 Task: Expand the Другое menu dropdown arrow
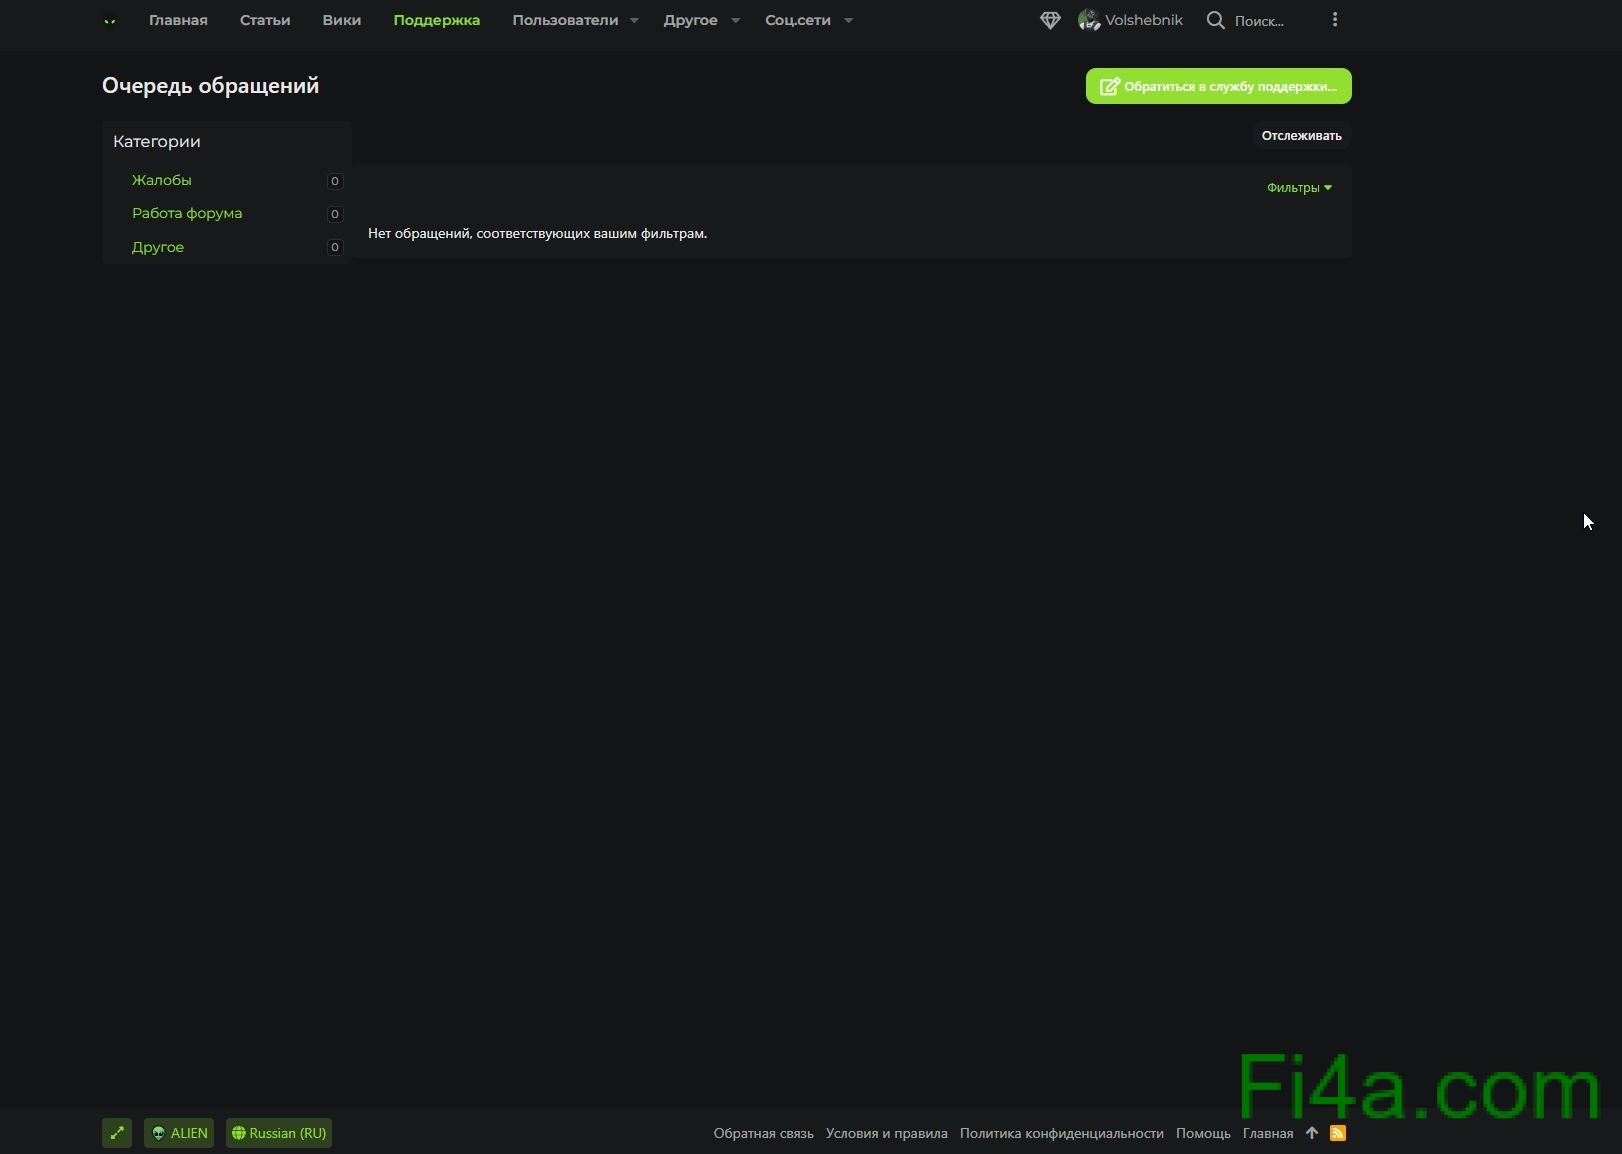click(735, 20)
